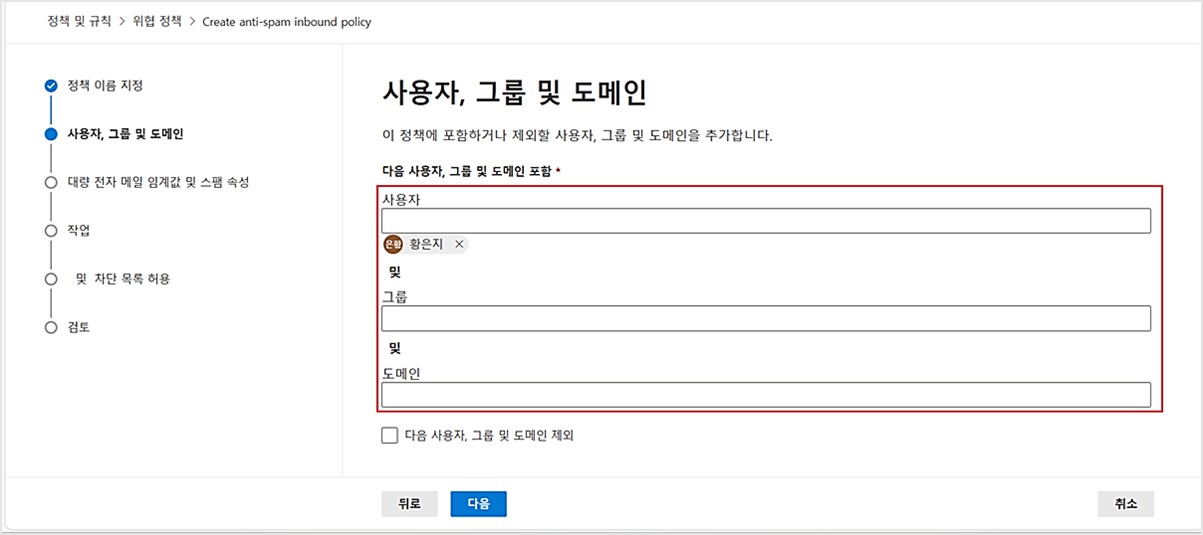Click the 차단 목록 허용 step circle
Screen dimensions: 1203x535
(x=51, y=279)
